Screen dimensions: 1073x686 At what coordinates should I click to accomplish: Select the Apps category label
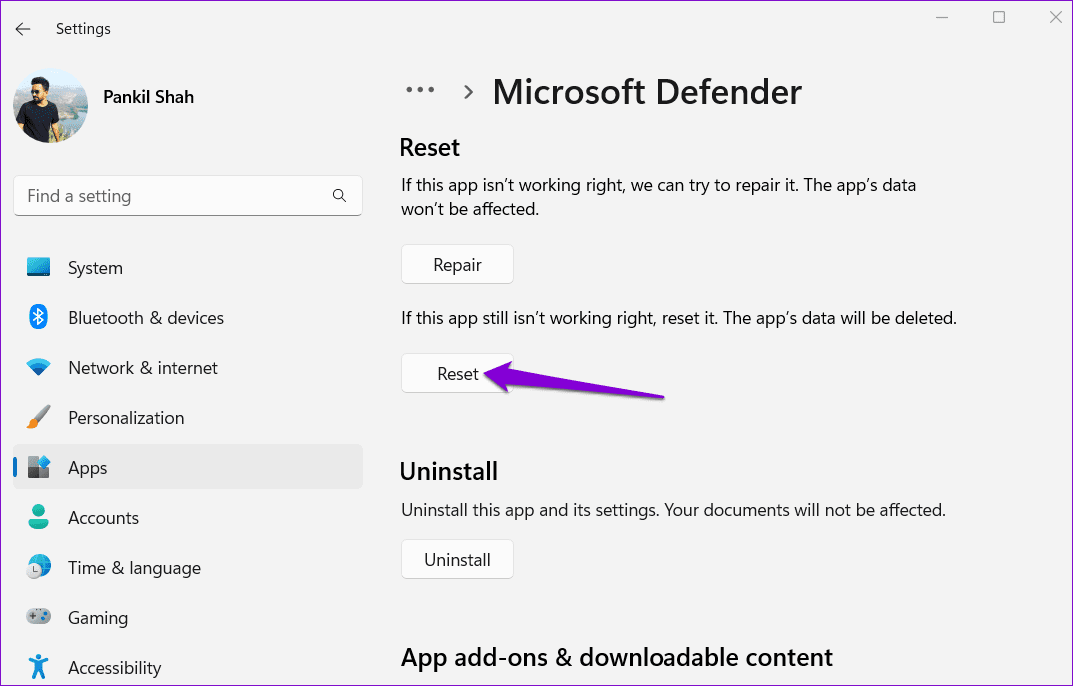88,468
